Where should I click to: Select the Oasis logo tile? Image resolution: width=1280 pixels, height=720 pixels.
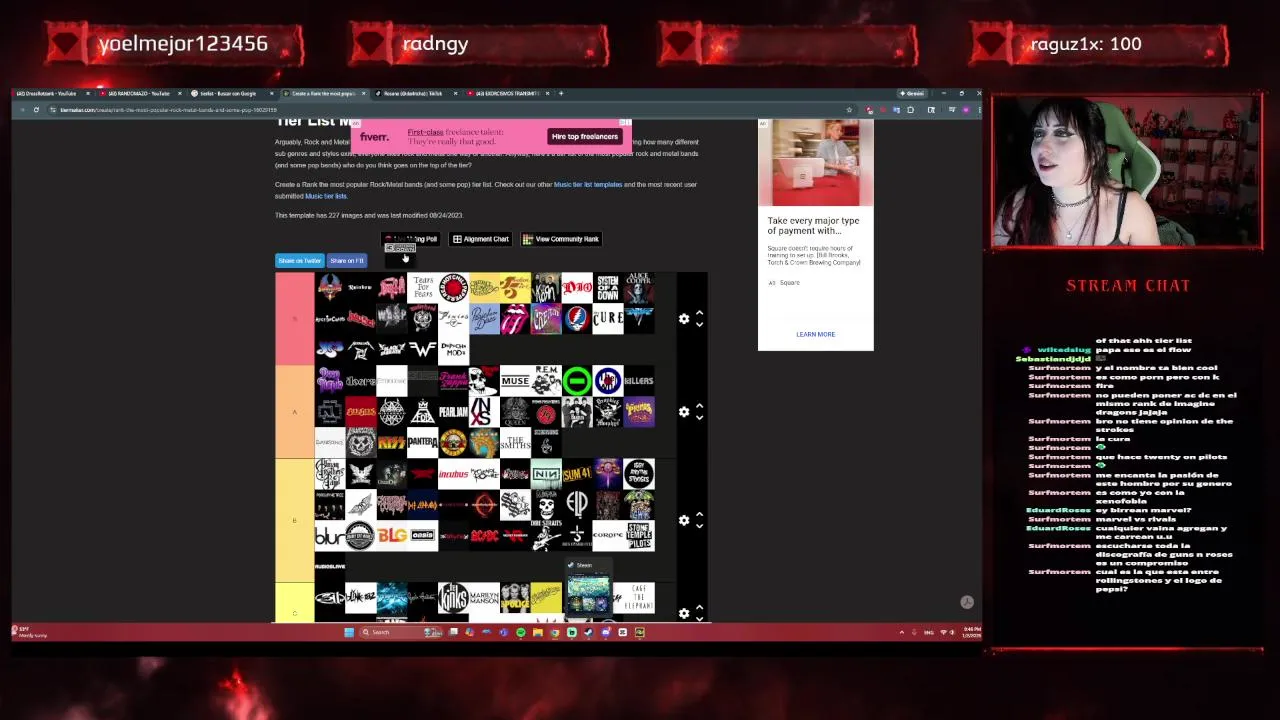[x=423, y=536]
